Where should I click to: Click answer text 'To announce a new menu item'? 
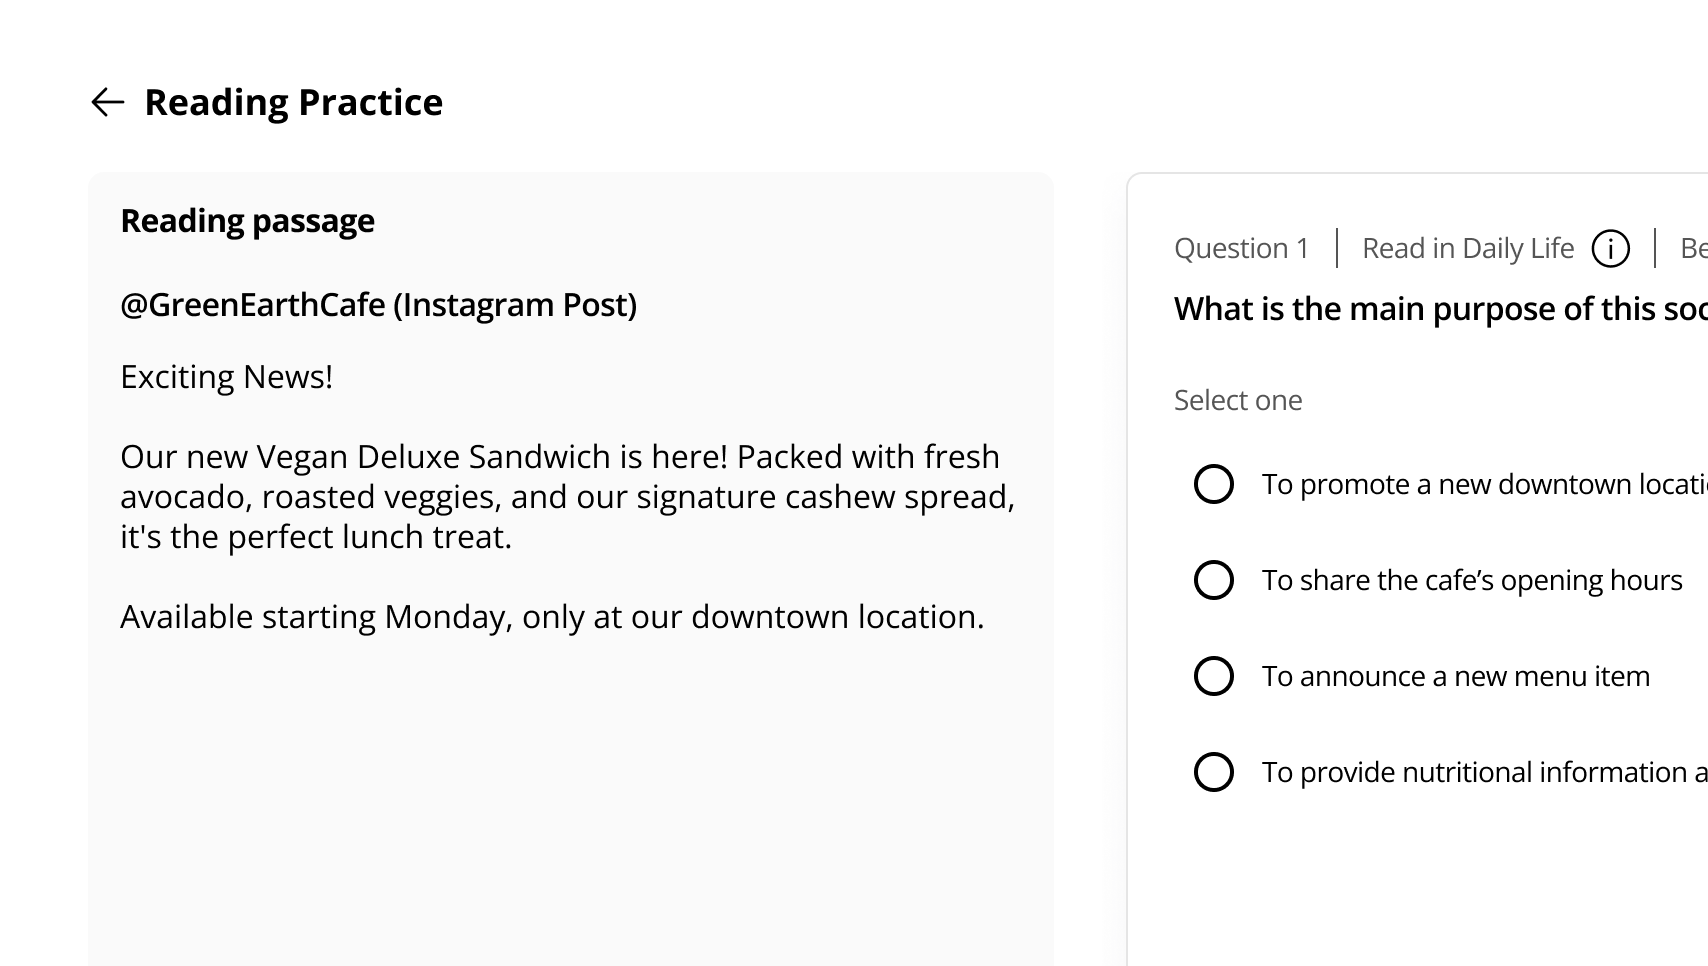tap(1455, 676)
